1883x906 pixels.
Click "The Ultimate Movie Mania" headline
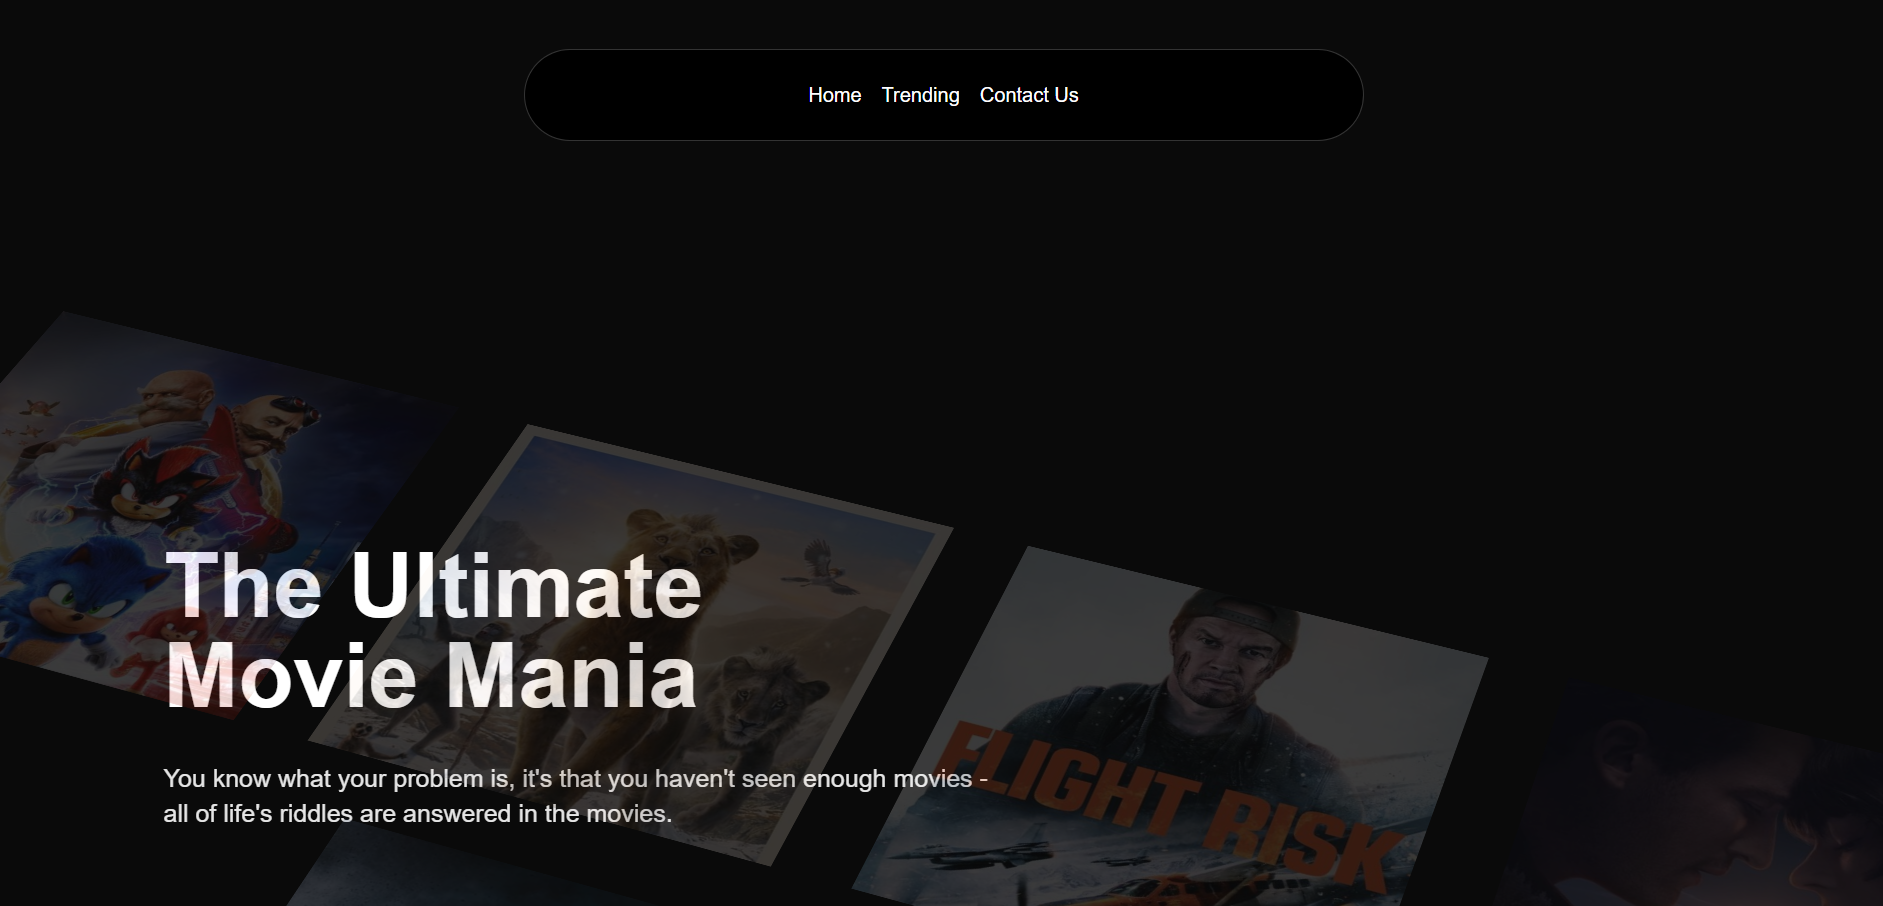pyautogui.click(x=433, y=630)
